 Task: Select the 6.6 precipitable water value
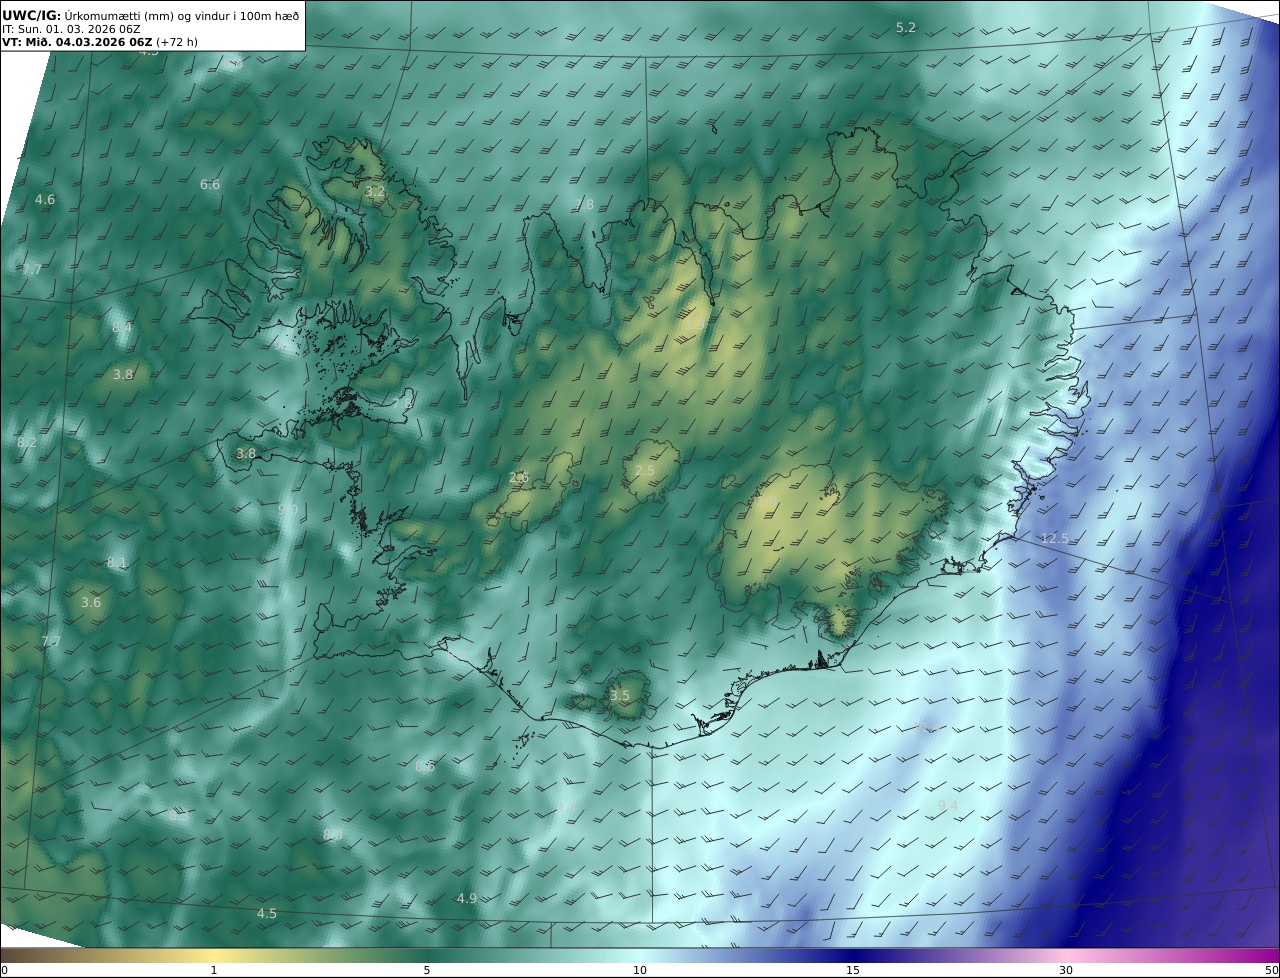pyautogui.click(x=210, y=184)
